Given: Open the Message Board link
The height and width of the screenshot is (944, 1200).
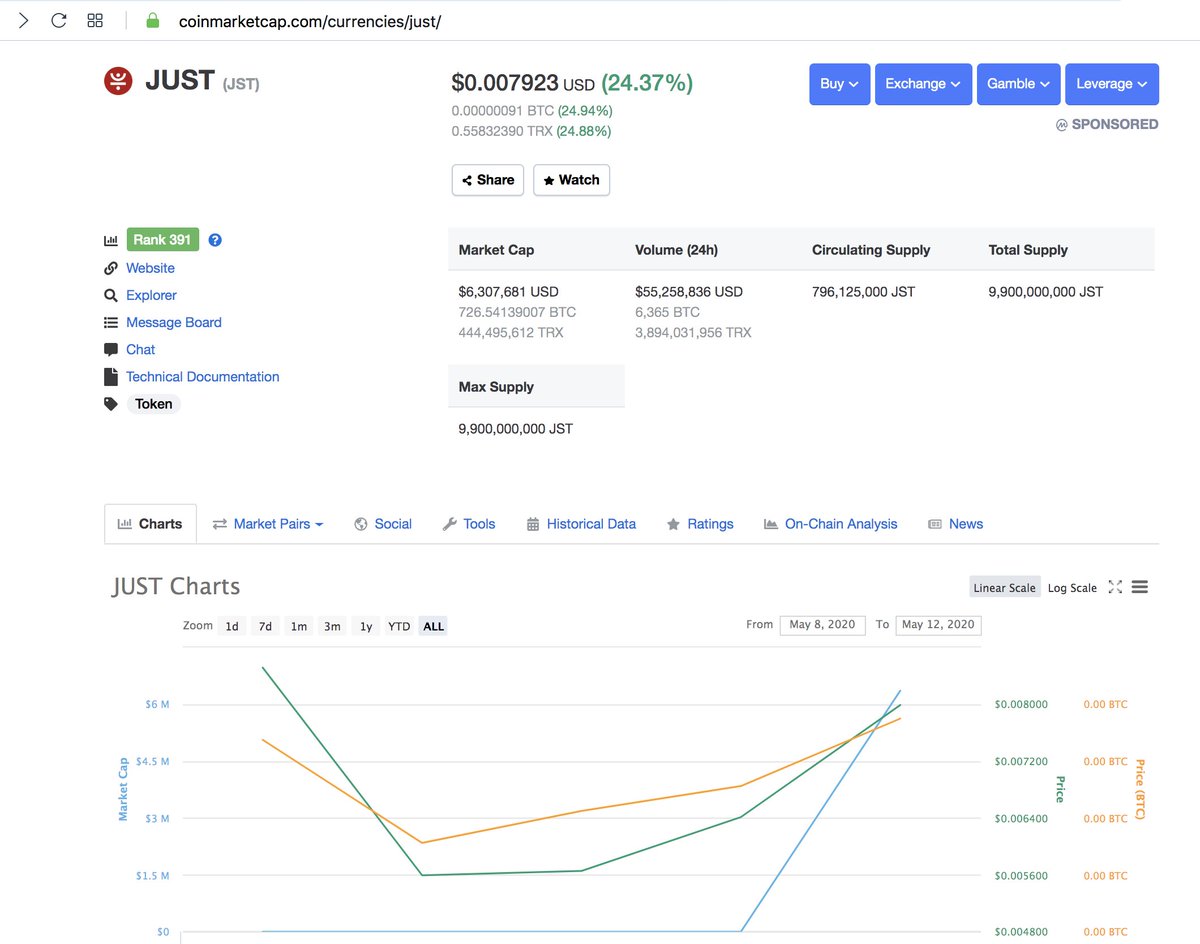Looking at the screenshot, I should 174,322.
